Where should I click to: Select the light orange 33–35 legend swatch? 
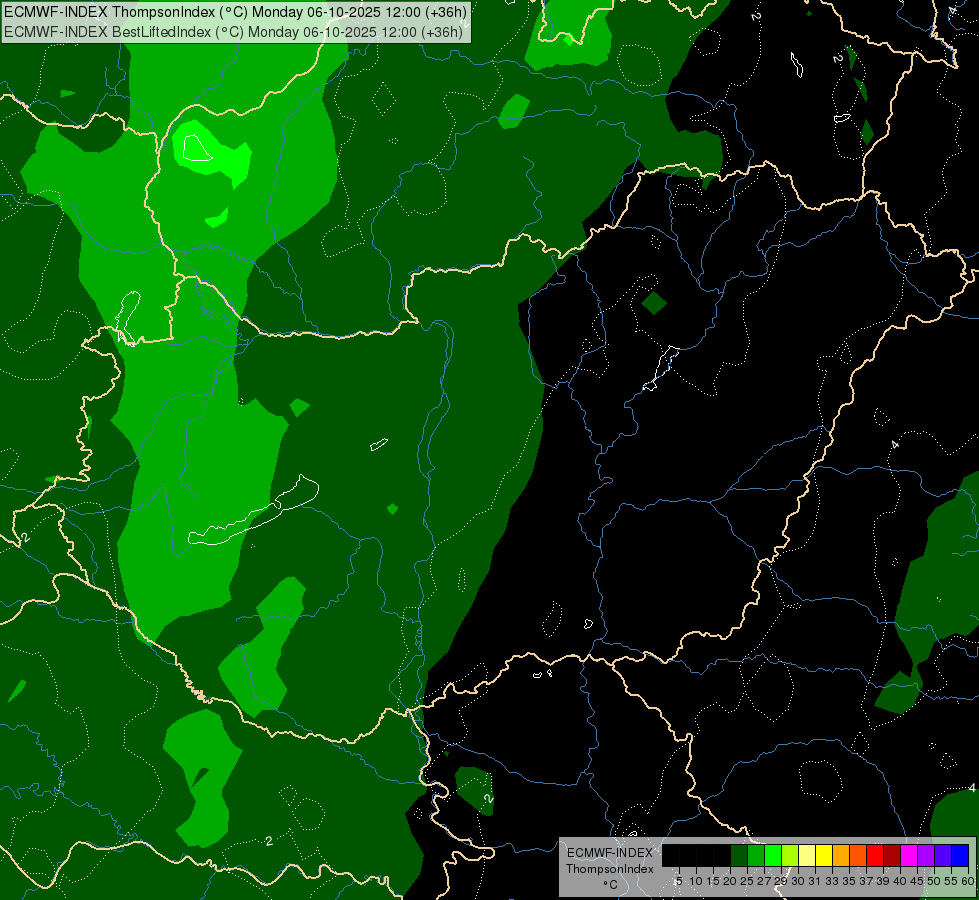tap(841, 855)
